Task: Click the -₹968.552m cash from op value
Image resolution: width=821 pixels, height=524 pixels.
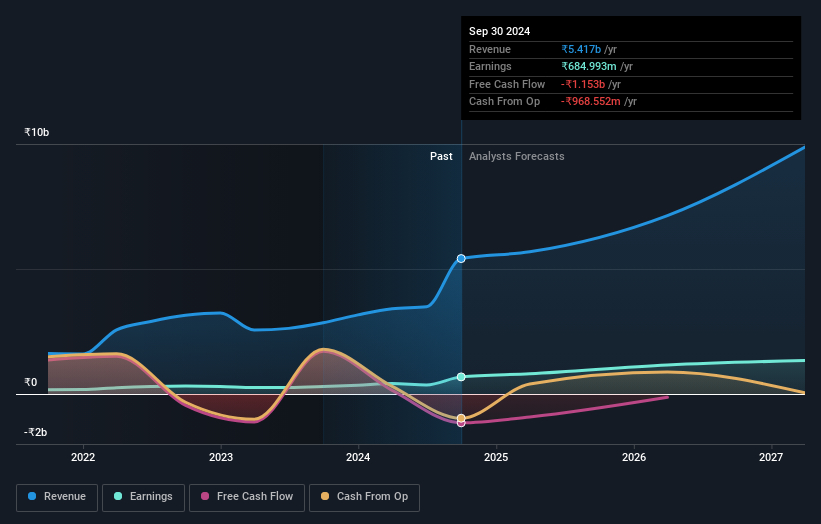Action: pos(591,102)
